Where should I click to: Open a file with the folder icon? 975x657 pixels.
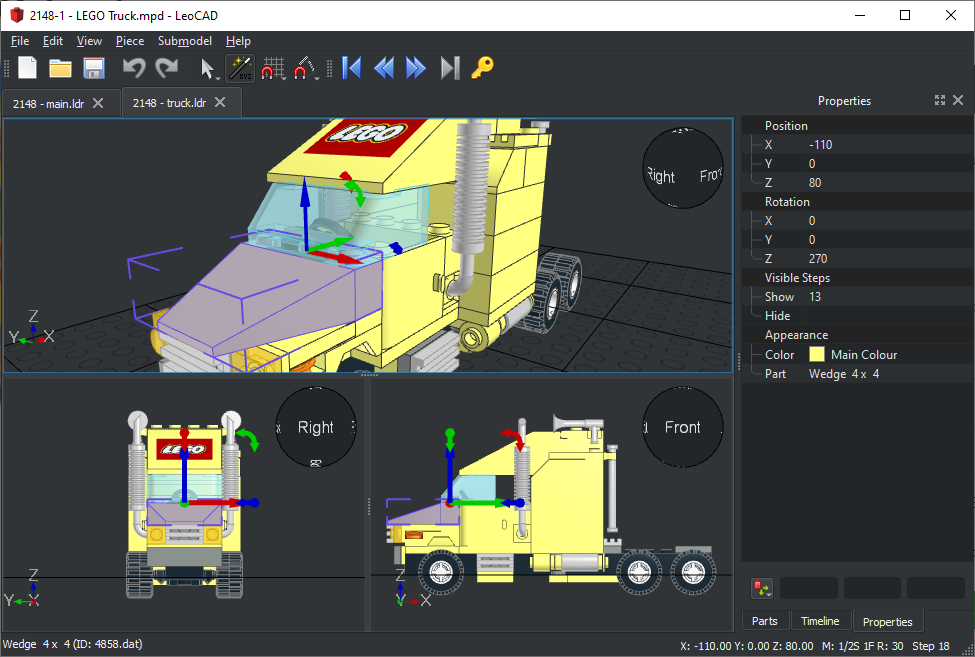click(61, 68)
